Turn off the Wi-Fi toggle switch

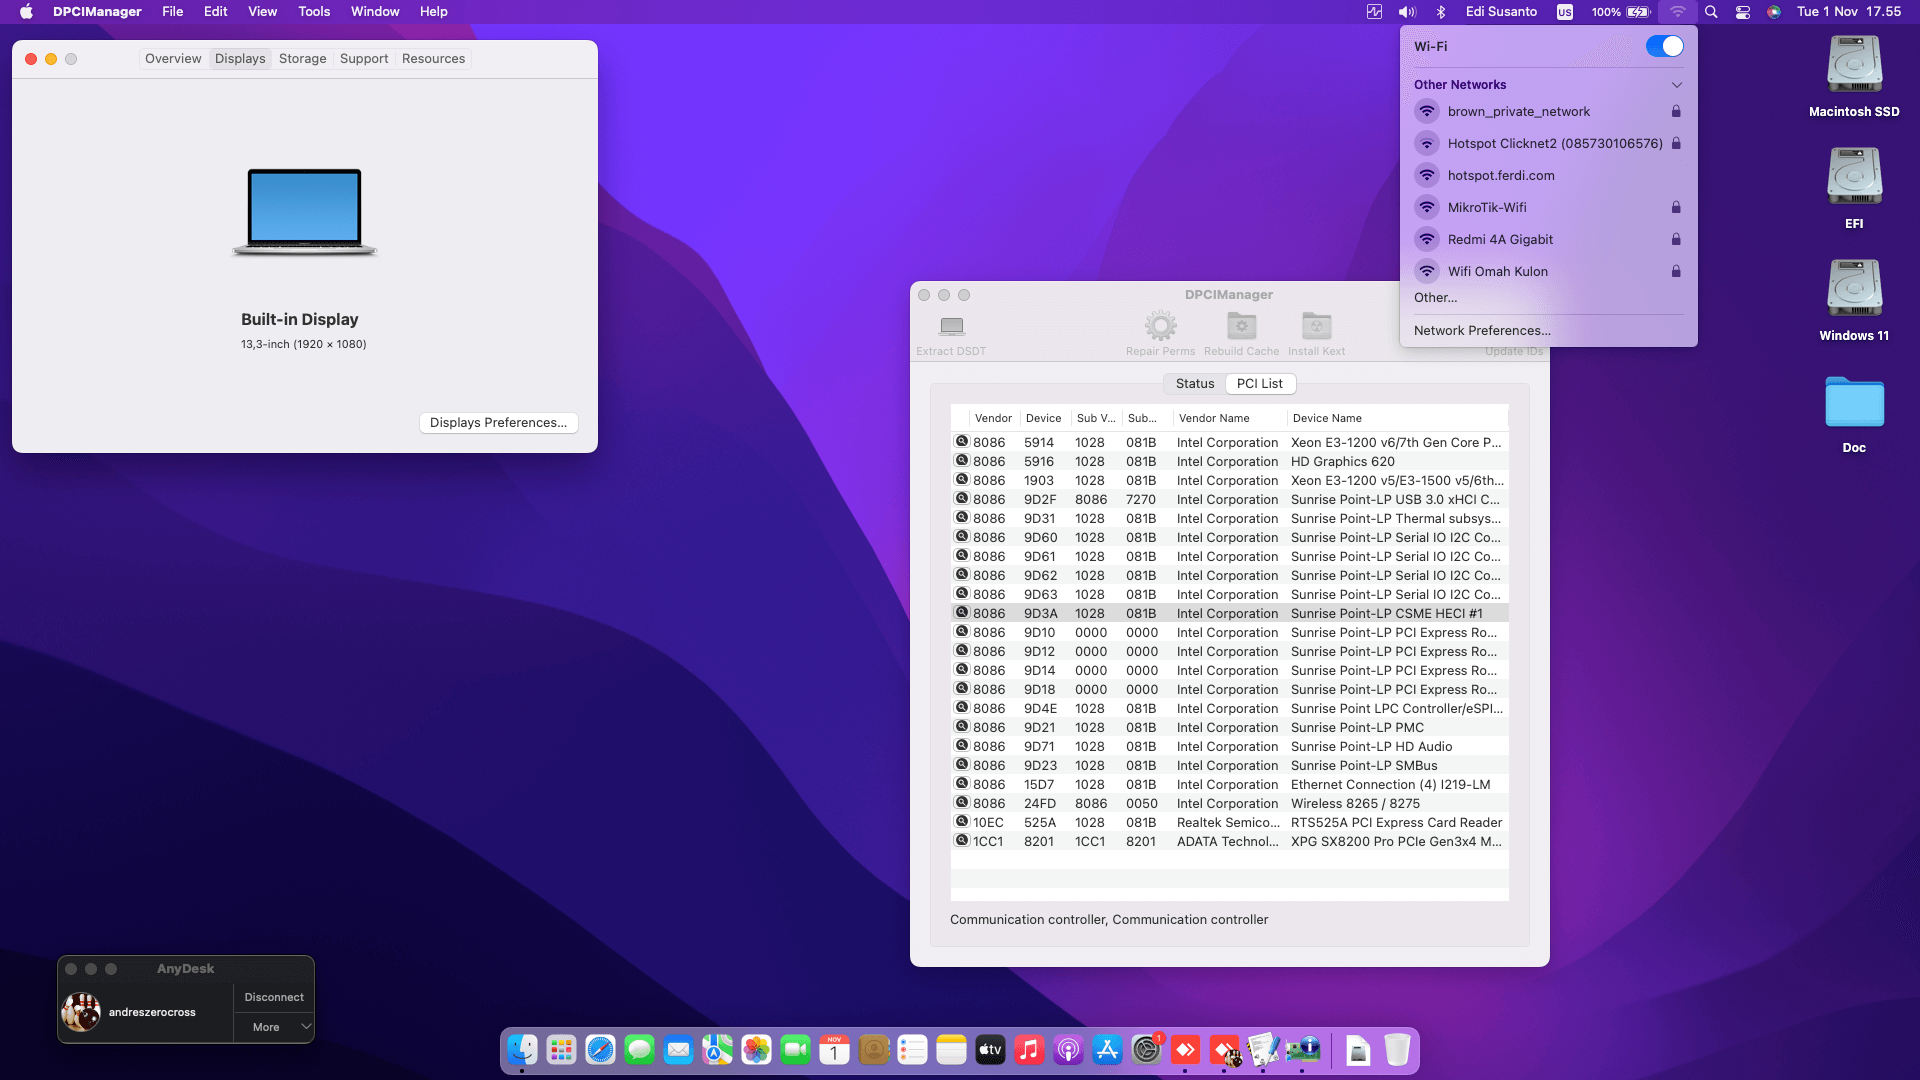point(1664,47)
